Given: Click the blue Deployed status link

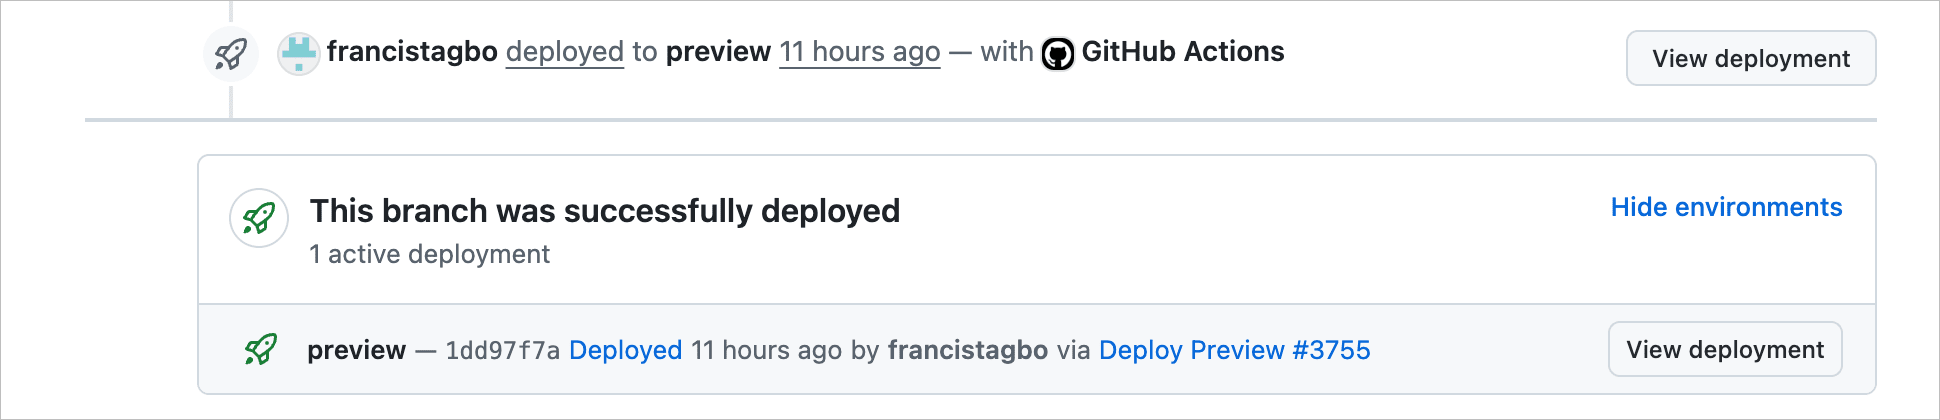Looking at the screenshot, I should click(x=626, y=350).
